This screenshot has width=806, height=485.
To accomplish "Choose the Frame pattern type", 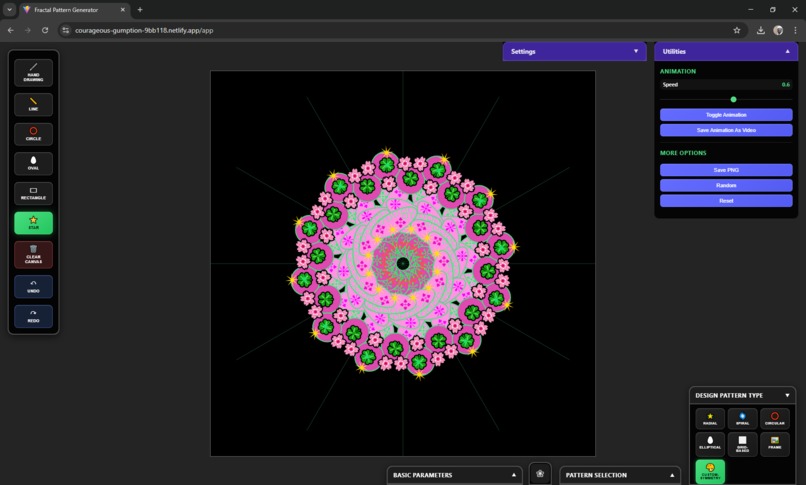I will click(x=775, y=443).
